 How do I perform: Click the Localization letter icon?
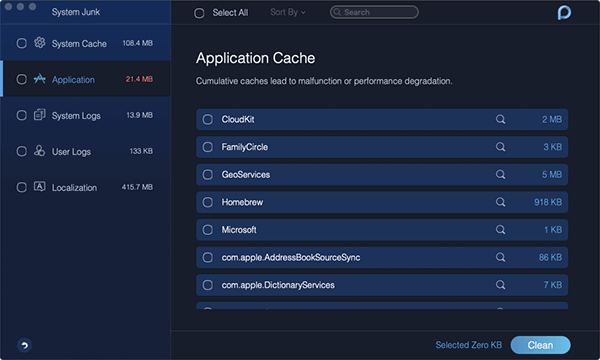click(x=39, y=186)
